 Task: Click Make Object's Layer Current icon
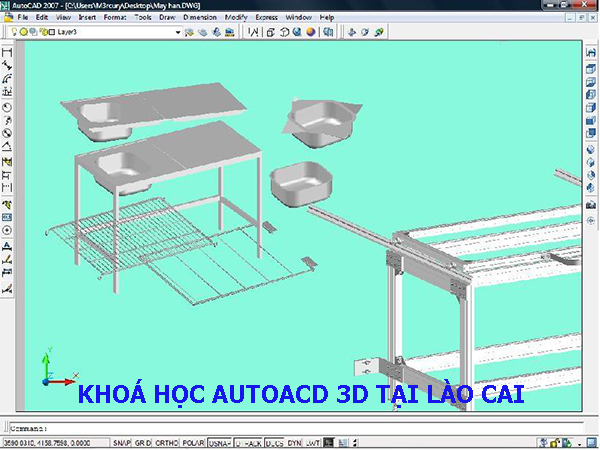202,32
